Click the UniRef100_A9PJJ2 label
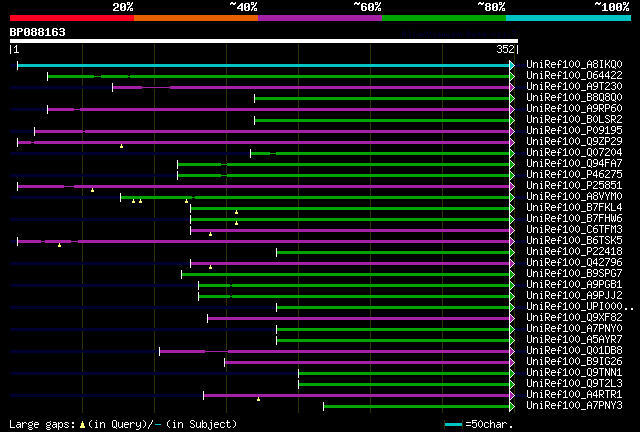The height and width of the screenshot is (432, 640). coord(574,296)
